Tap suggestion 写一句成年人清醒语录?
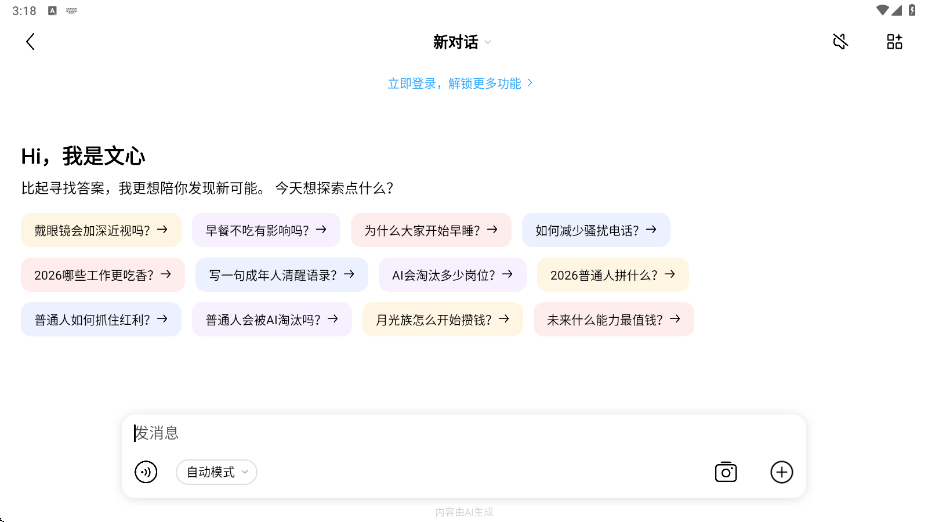 tap(282, 275)
